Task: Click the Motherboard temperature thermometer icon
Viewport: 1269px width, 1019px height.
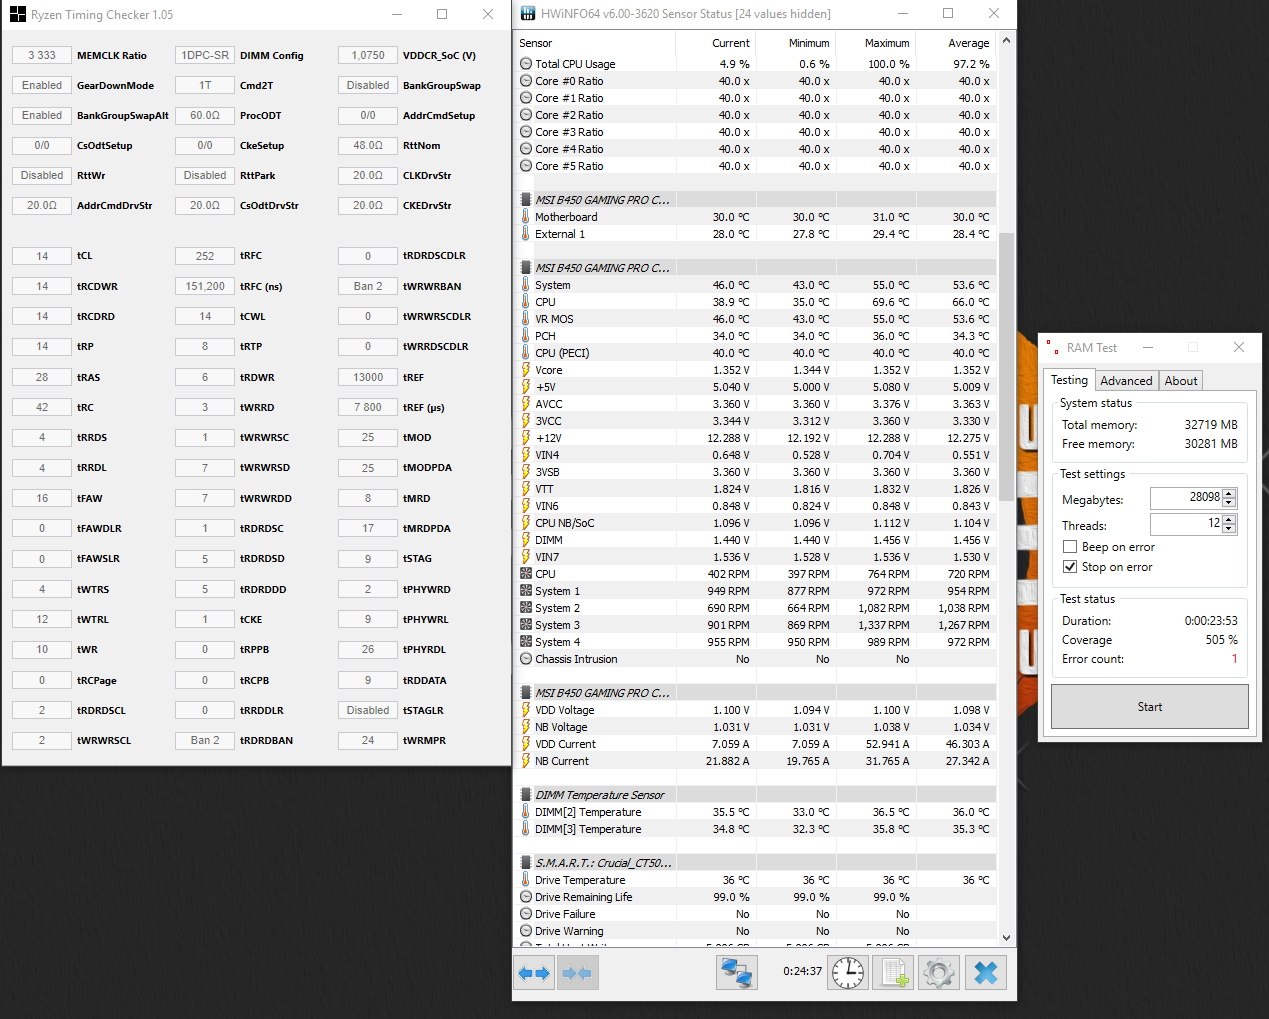Action: tap(526, 217)
